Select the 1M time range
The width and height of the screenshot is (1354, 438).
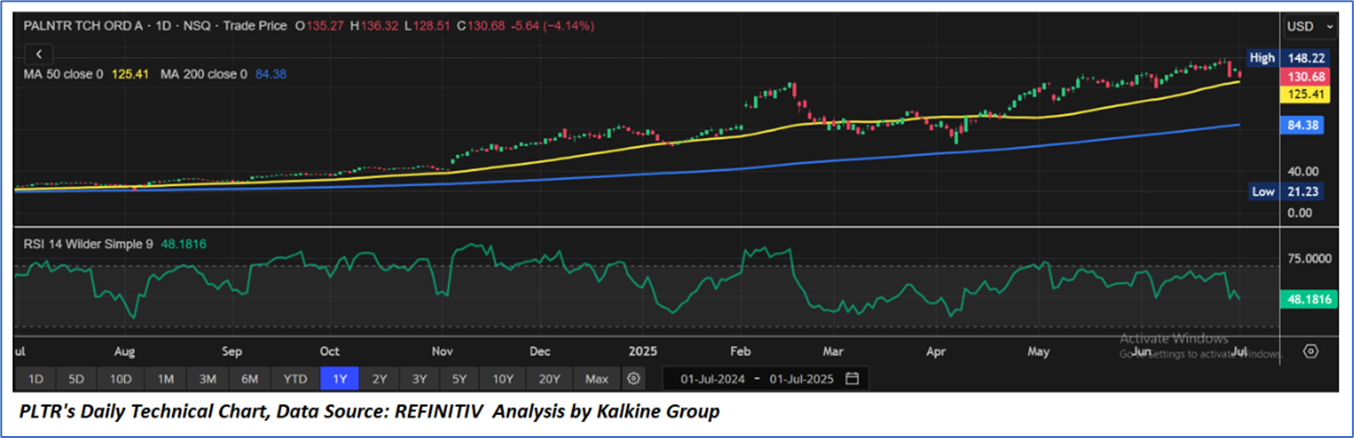(166, 379)
